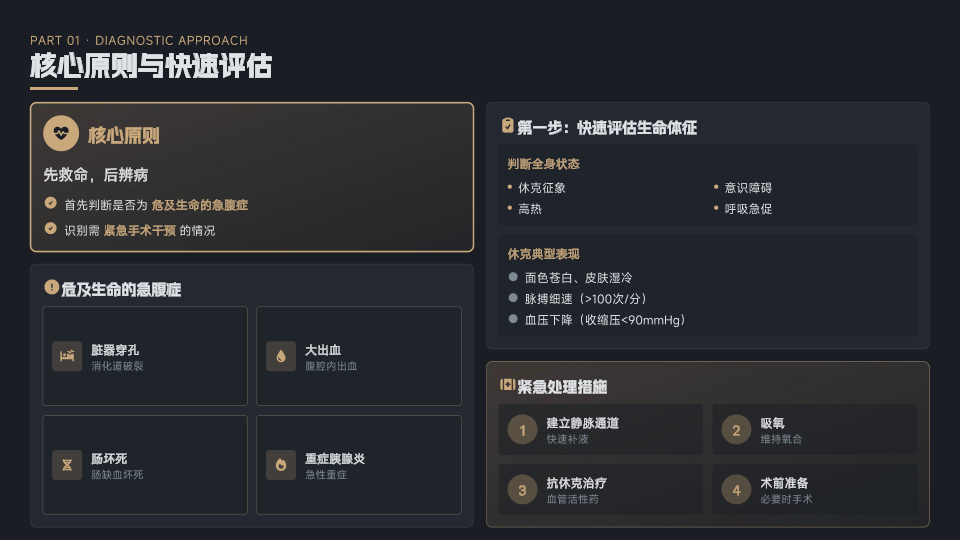960x540 pixels.
Task: Click the checkmark beside 首先判断是否为危及生命的急腹症
Action: 51,204
